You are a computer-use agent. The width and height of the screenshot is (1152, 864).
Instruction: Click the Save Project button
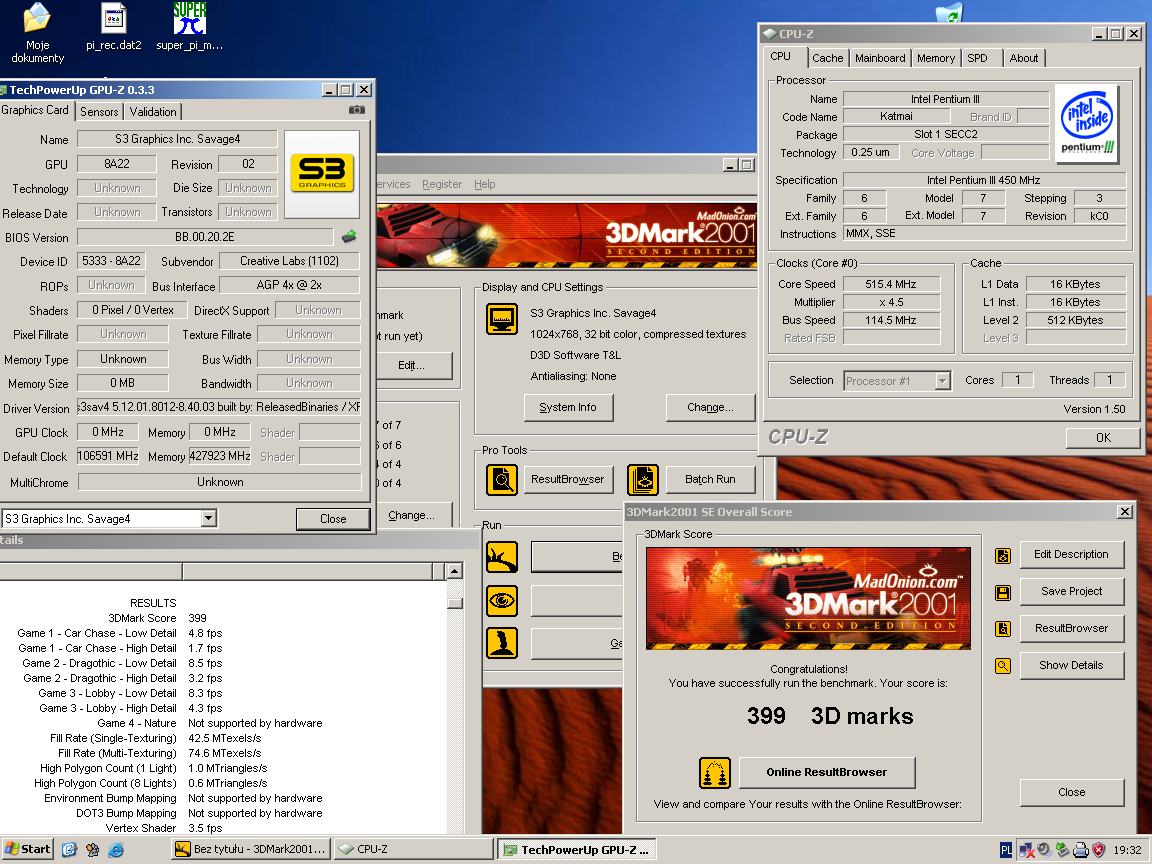pyautogui.click(x=1071, y=591)
